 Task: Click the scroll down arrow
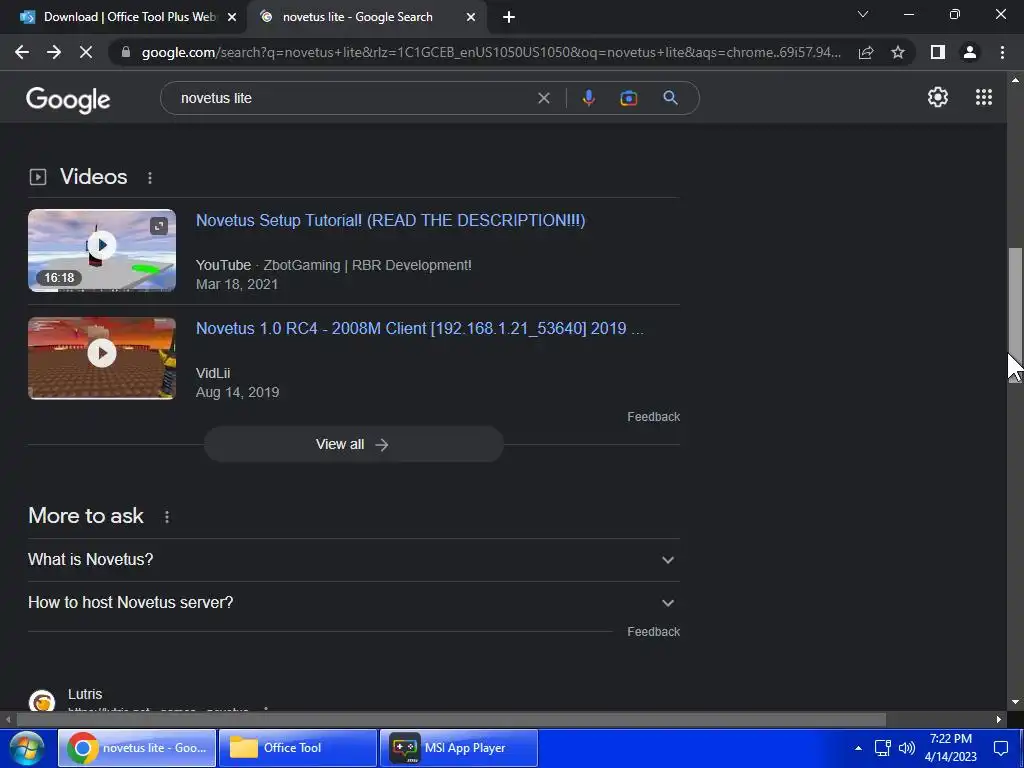[1015, 702]
